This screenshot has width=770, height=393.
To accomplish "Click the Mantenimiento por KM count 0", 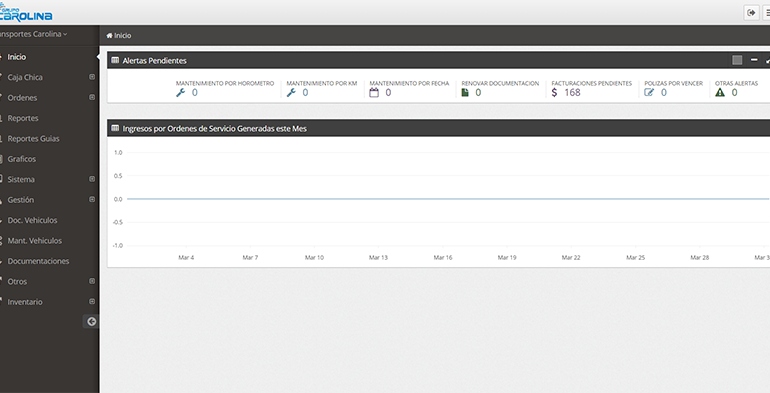I will [305, 92].
